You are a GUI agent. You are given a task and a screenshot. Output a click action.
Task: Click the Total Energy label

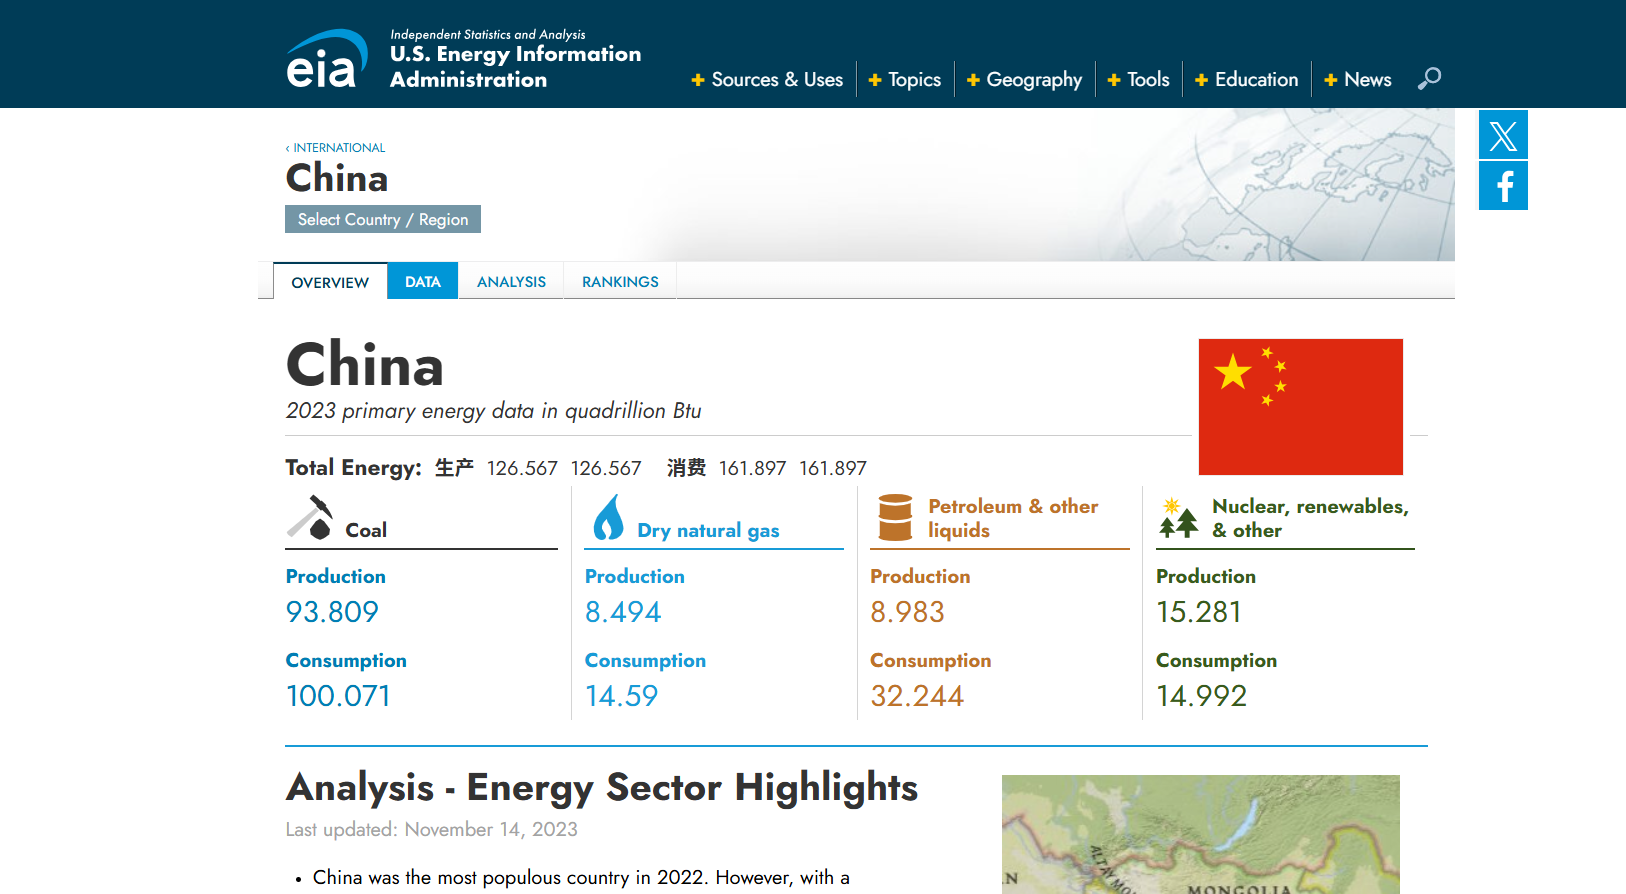click(353, 468)
